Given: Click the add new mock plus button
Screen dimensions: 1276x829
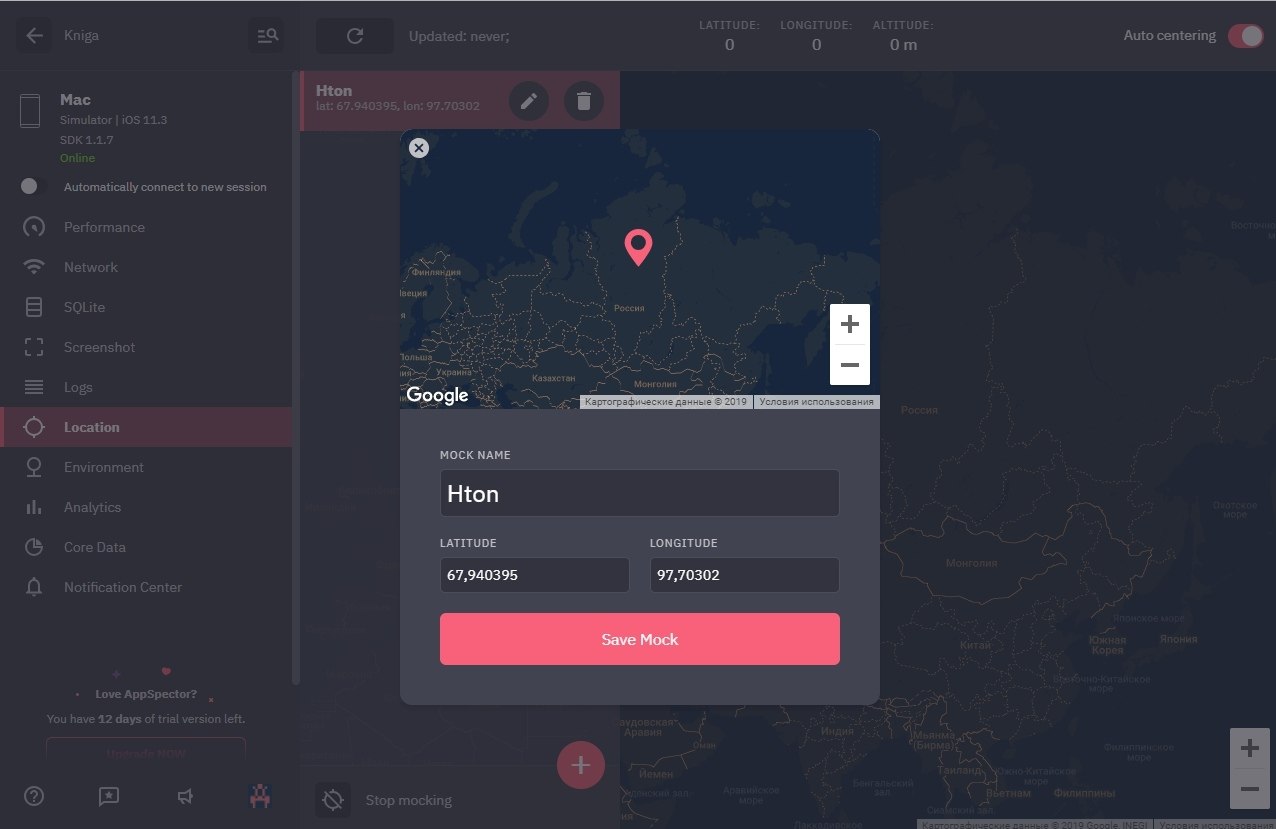Looking at the screenshot, I should click(581, 766).
